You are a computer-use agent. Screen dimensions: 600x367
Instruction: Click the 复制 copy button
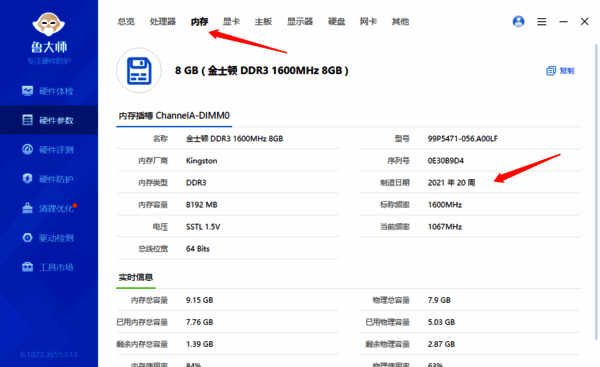point(560,71)
